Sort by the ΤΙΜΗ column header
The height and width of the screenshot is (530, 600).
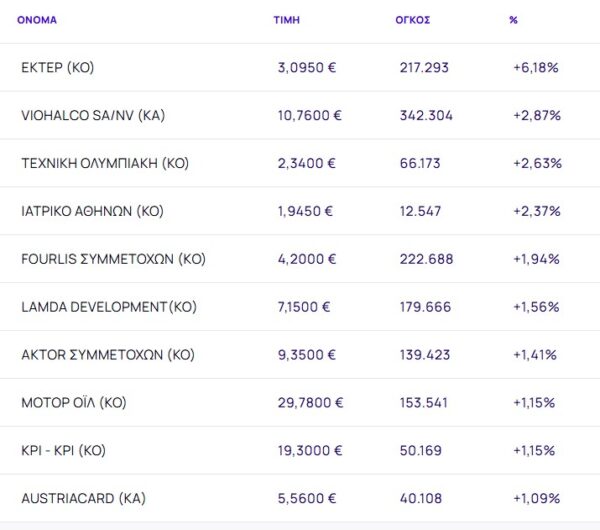(286, 20)
